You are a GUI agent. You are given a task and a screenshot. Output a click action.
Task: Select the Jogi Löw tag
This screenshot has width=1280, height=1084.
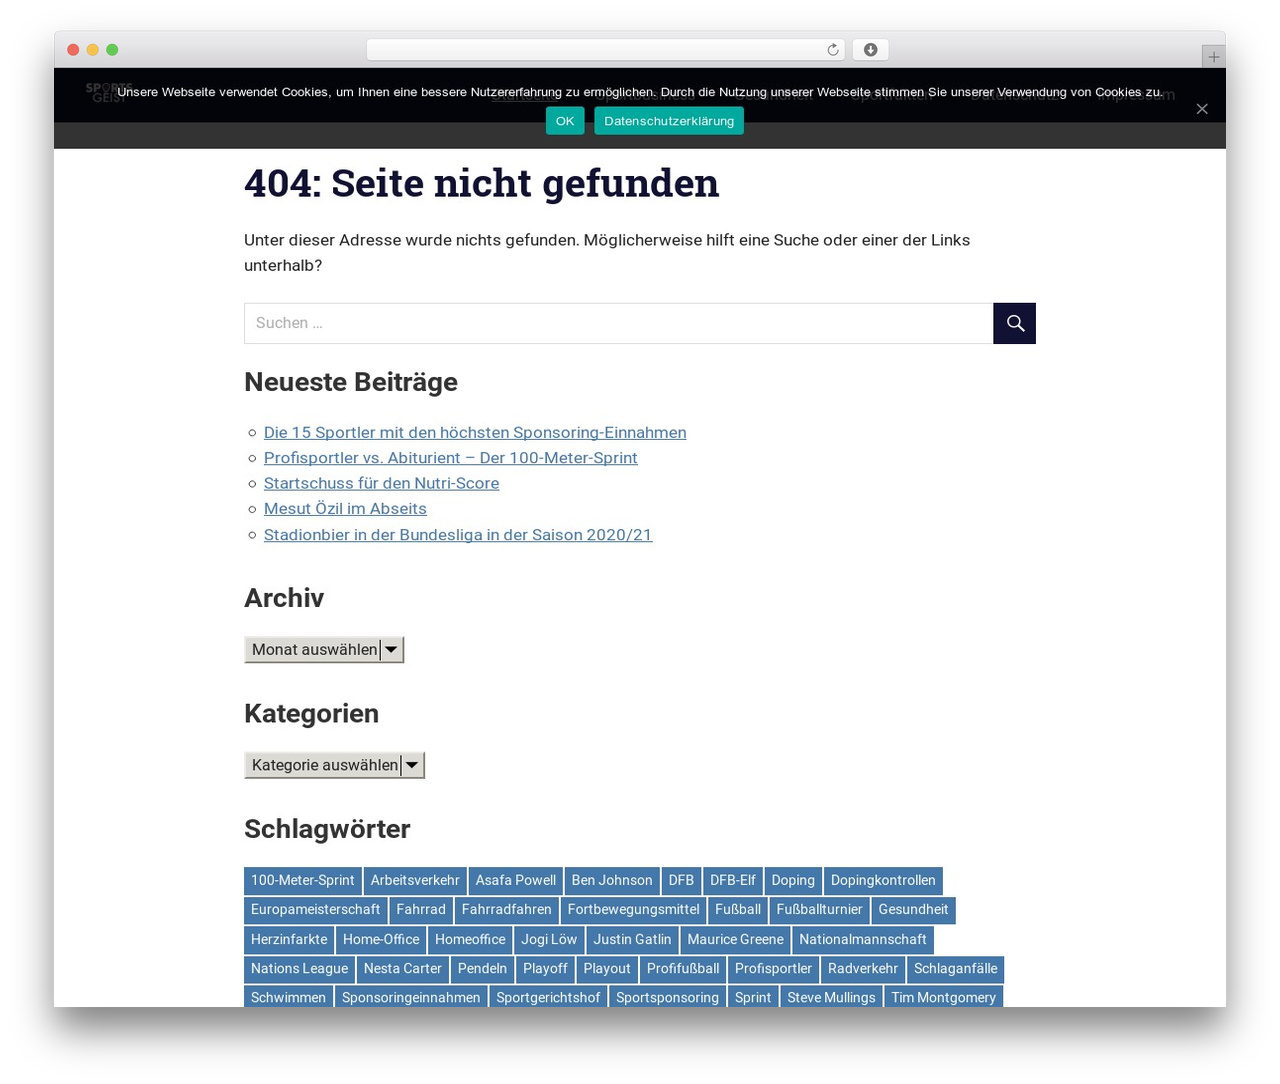[x=549, y=940]
